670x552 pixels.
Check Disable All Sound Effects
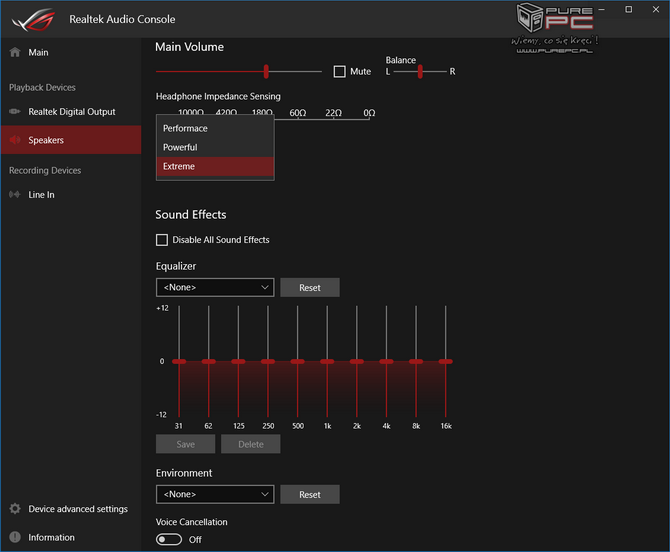pos(162,240)
